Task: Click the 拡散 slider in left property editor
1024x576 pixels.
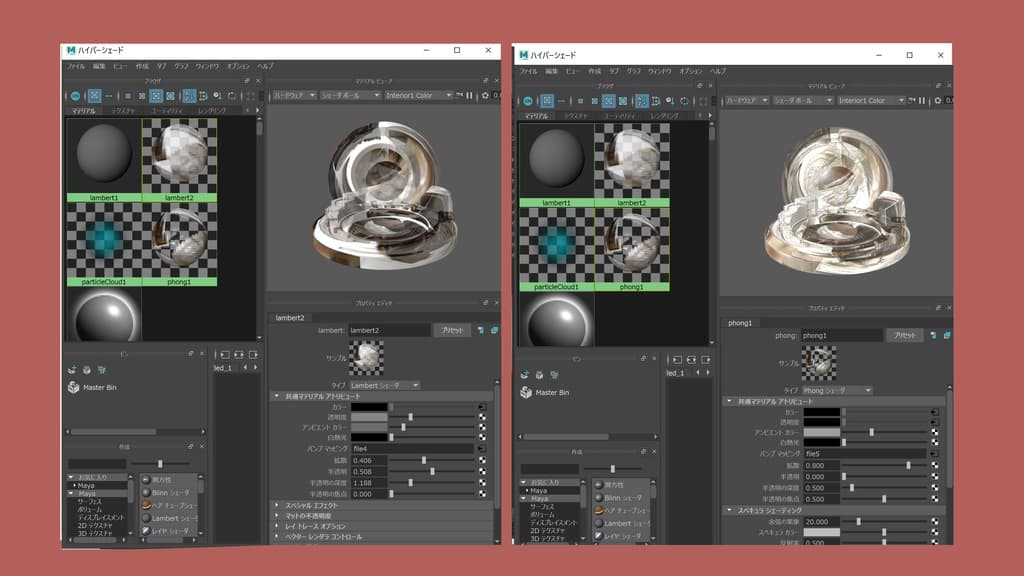Action: [x=432, y=460]
